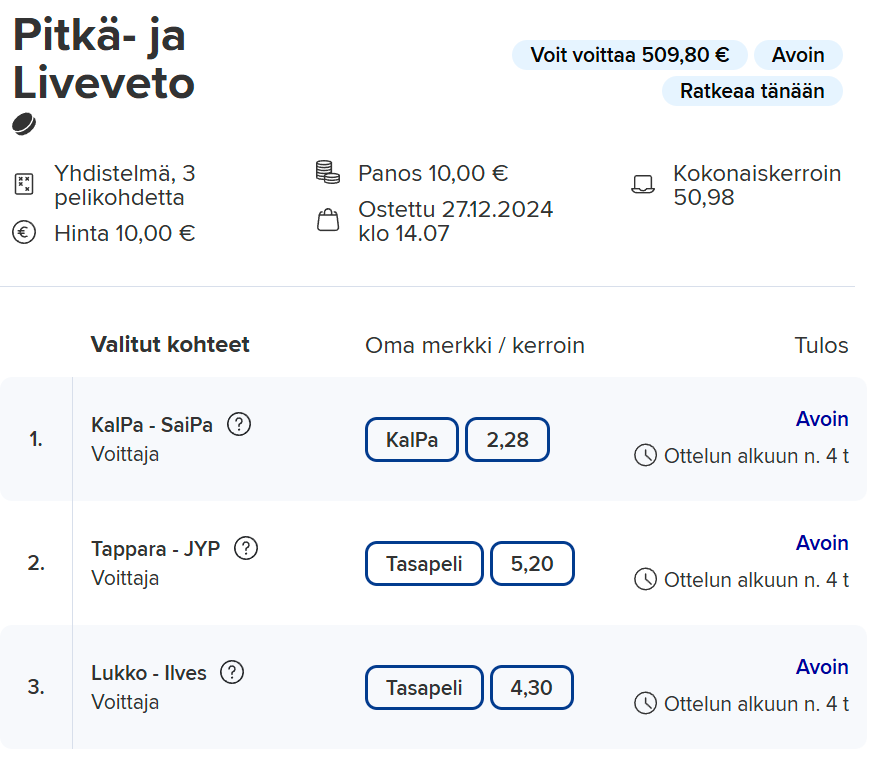Click the Avoin badge at the top
The width and height of the screenshot is (876, 766).
[798, 55]
